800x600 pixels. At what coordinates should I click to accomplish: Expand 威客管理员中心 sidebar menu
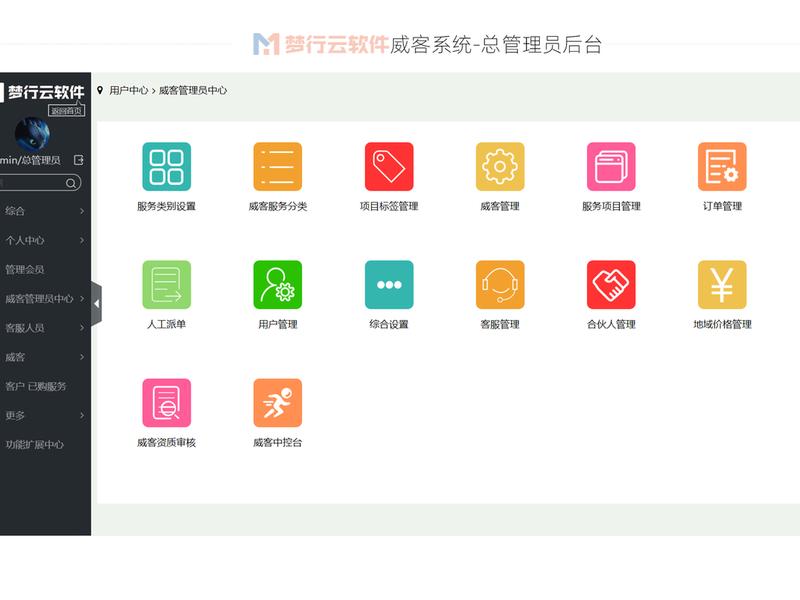(x=44, y=298)
